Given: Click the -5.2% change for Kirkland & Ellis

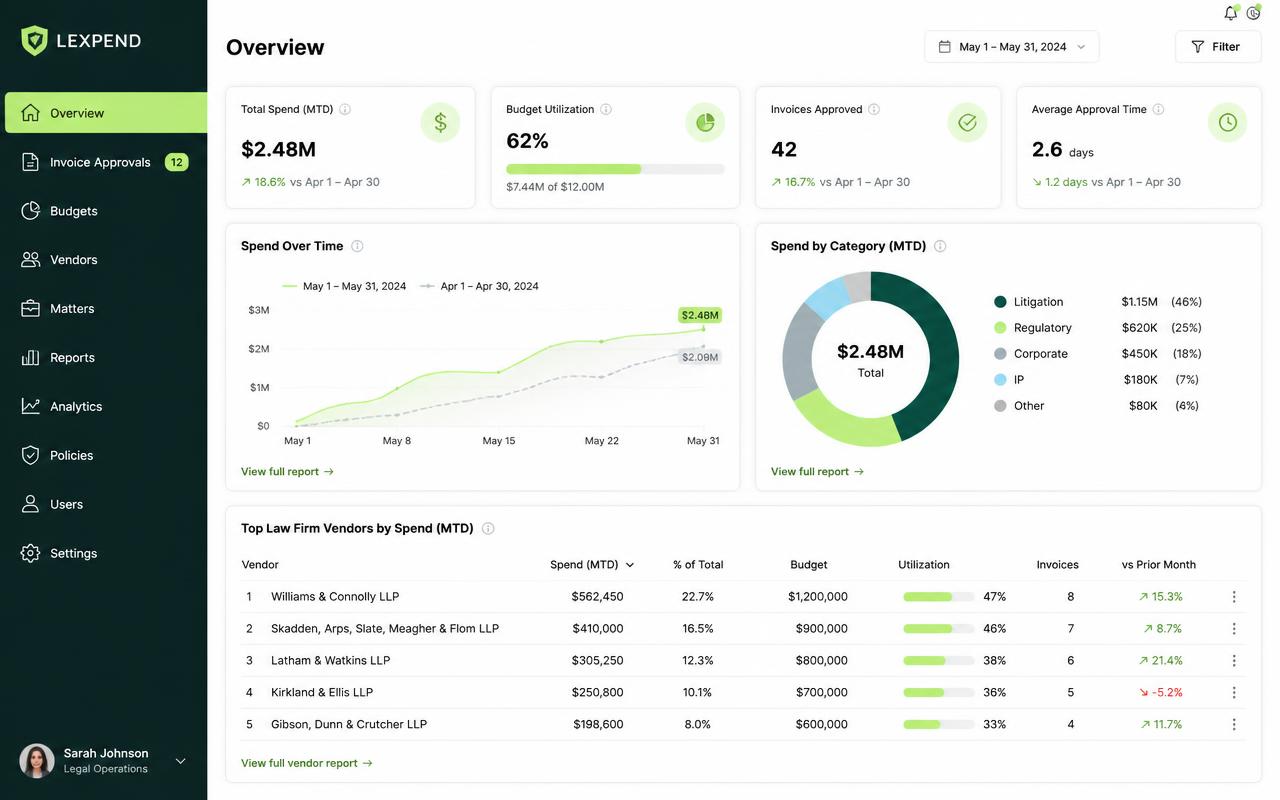Looking at the screenshot, I should [x=1160, y=692].
